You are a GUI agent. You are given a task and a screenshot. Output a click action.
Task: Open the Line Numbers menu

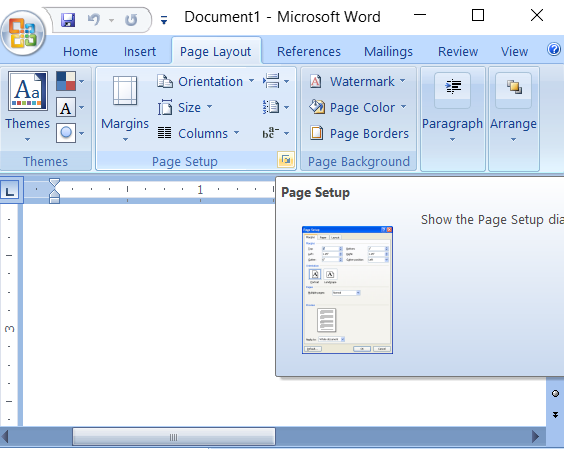click(276, 107)
